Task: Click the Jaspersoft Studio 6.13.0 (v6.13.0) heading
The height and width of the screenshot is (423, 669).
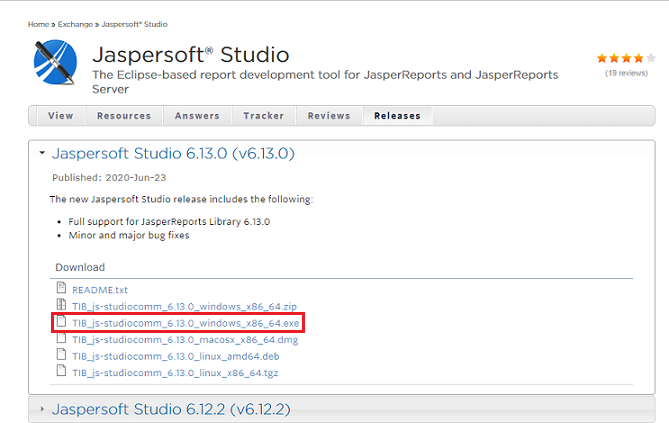Action: tap(173, 153)
